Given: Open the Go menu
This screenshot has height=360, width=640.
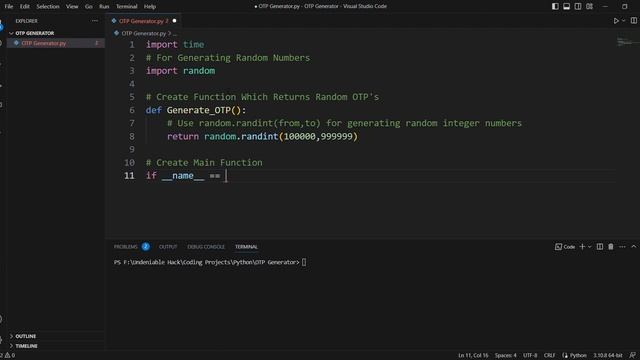Looking at the screenshot, I should click(89, 6).
